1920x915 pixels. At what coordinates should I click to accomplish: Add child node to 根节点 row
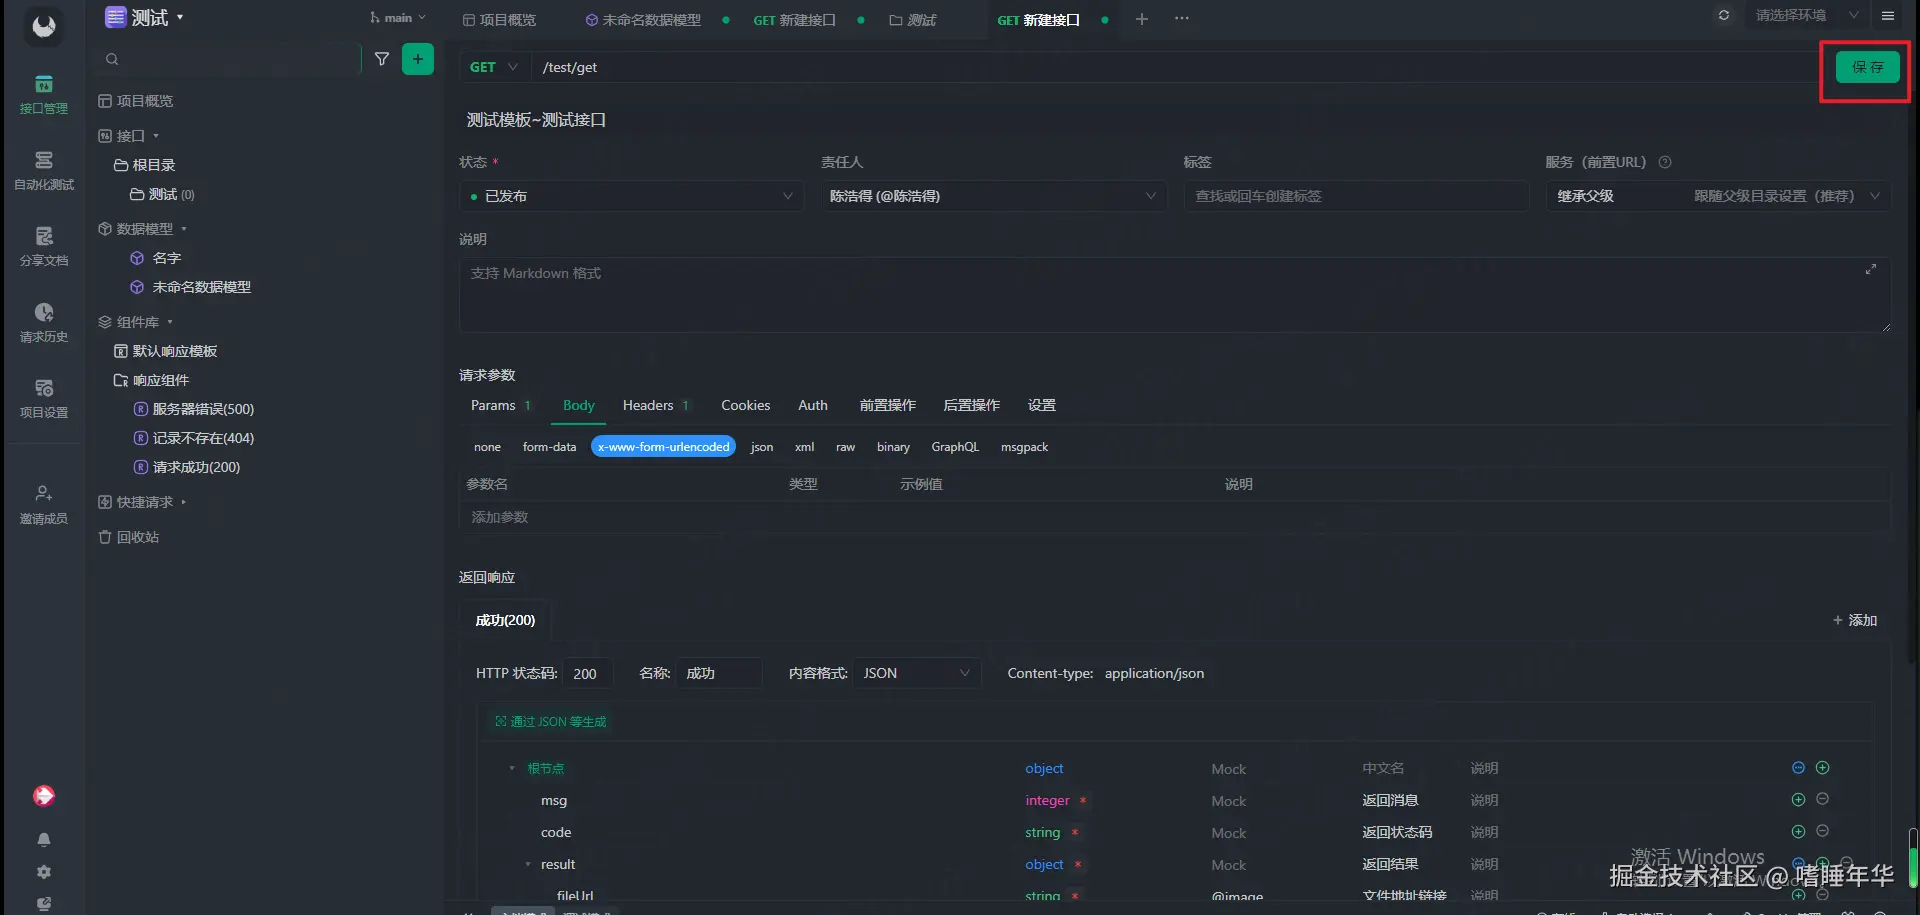[x=1822, y=768]
